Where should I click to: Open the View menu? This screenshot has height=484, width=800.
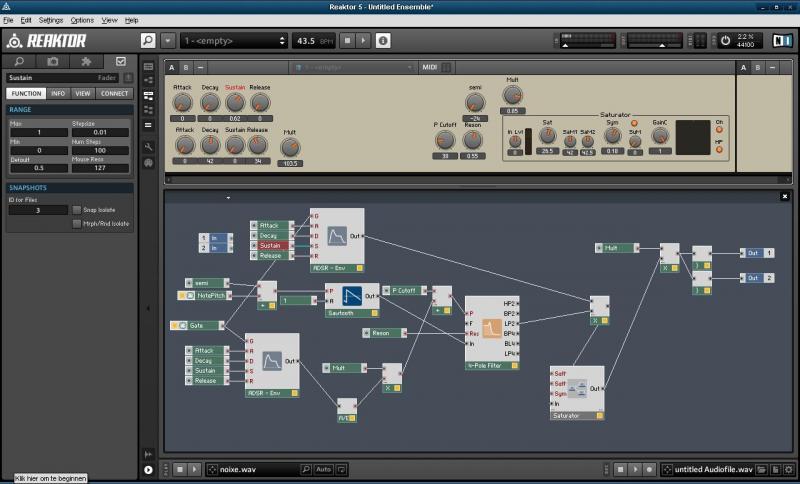tap(109, 20)
